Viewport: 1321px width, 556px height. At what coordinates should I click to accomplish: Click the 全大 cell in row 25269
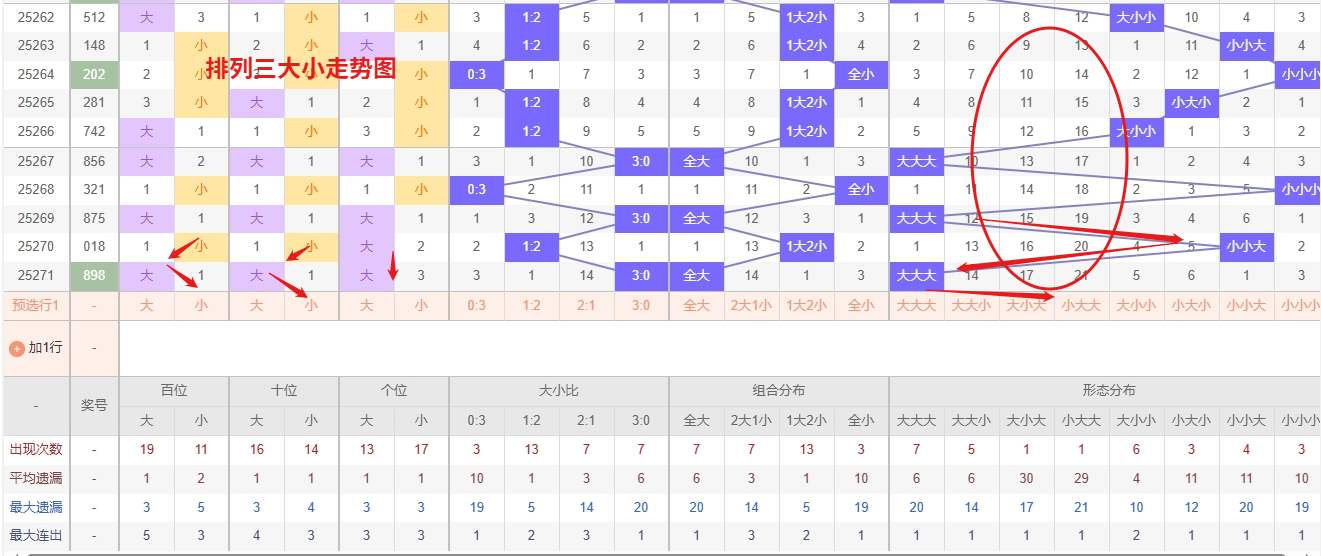click(697, 218)
